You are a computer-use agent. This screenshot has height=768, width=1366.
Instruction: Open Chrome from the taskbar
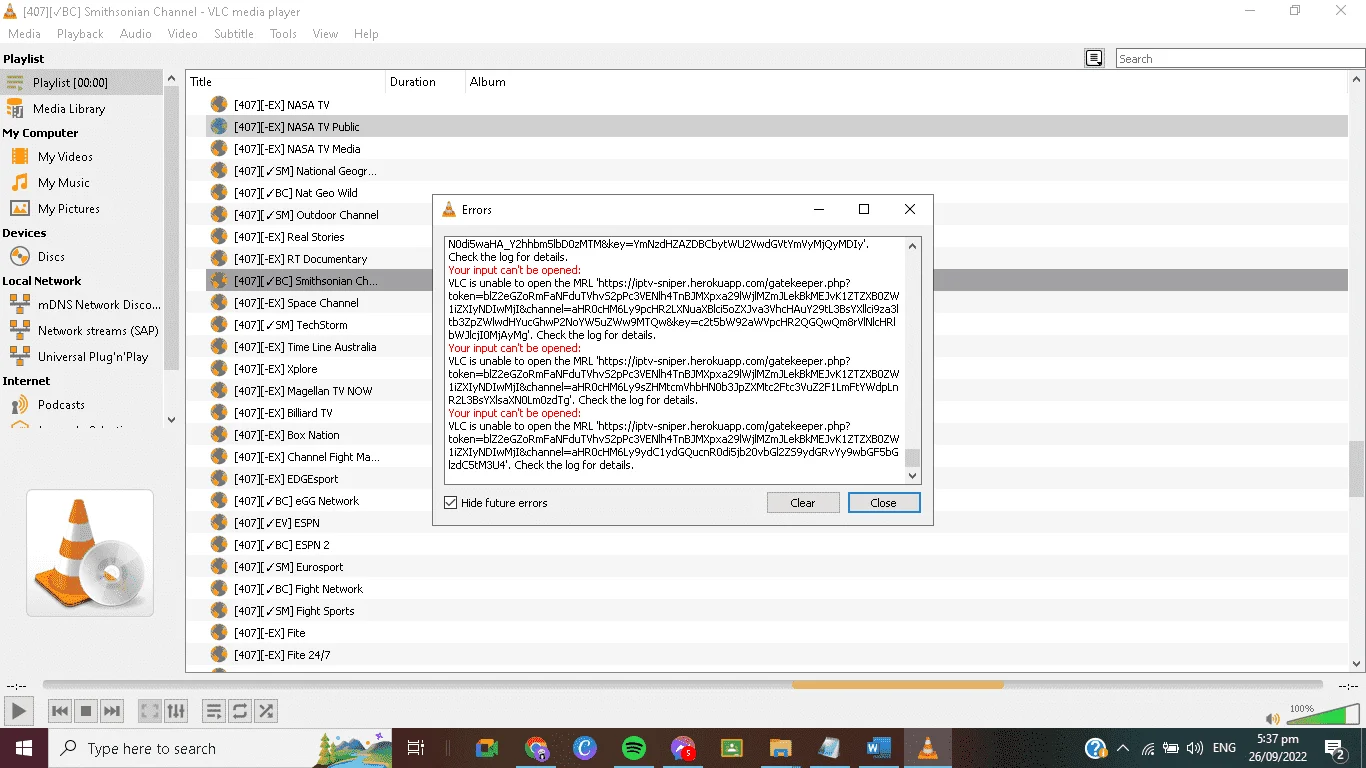pos(536,748)
